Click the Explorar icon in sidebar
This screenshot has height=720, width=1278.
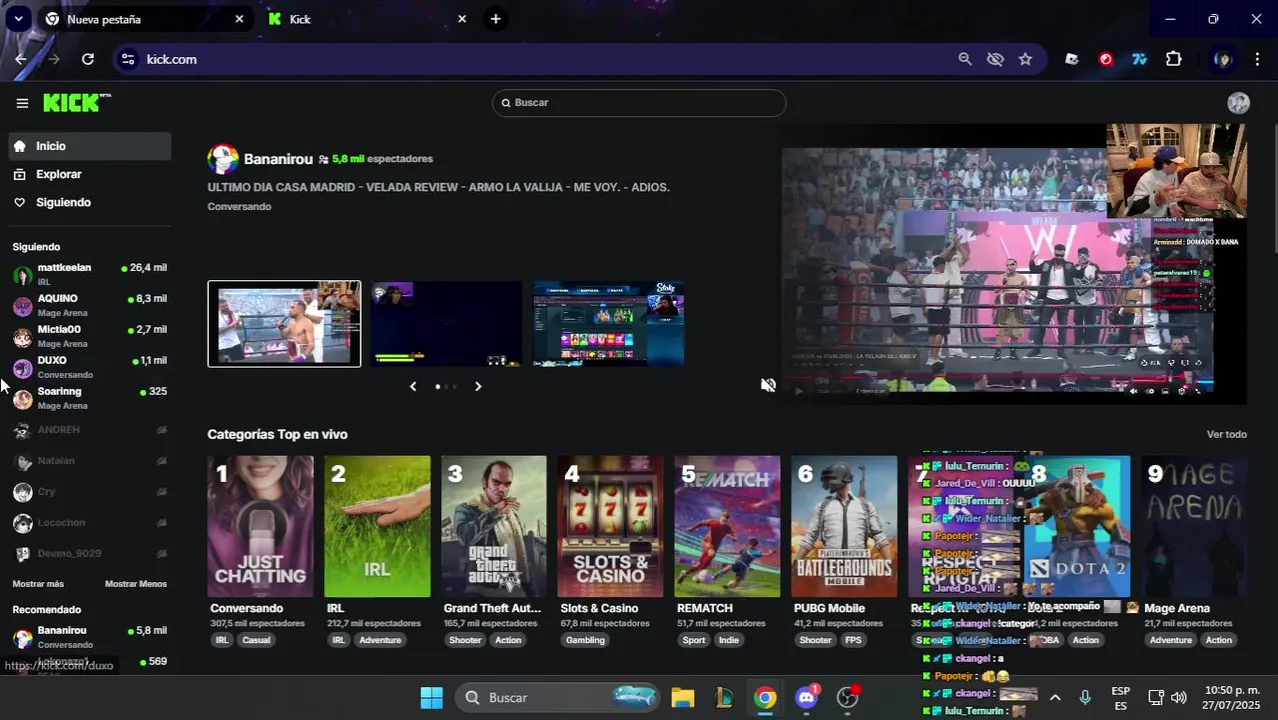(19, 174)
